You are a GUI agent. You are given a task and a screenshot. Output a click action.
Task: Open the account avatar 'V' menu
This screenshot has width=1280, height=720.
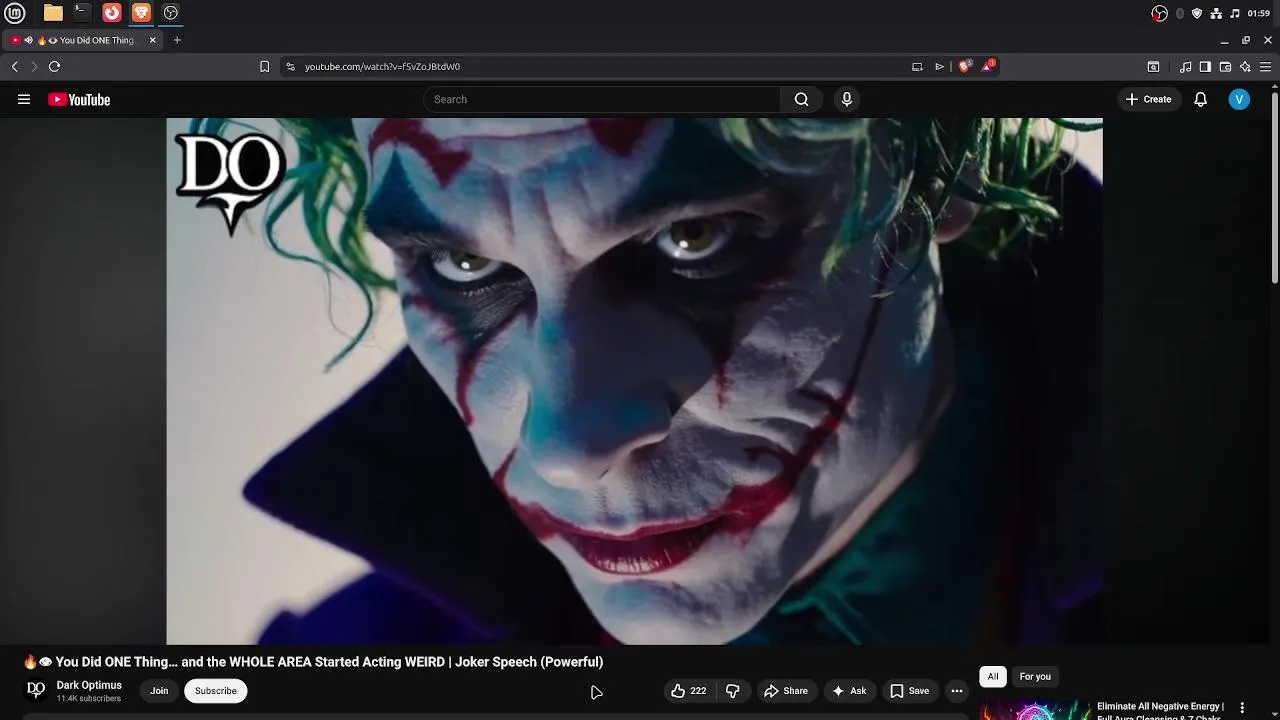click(1239, 99)
